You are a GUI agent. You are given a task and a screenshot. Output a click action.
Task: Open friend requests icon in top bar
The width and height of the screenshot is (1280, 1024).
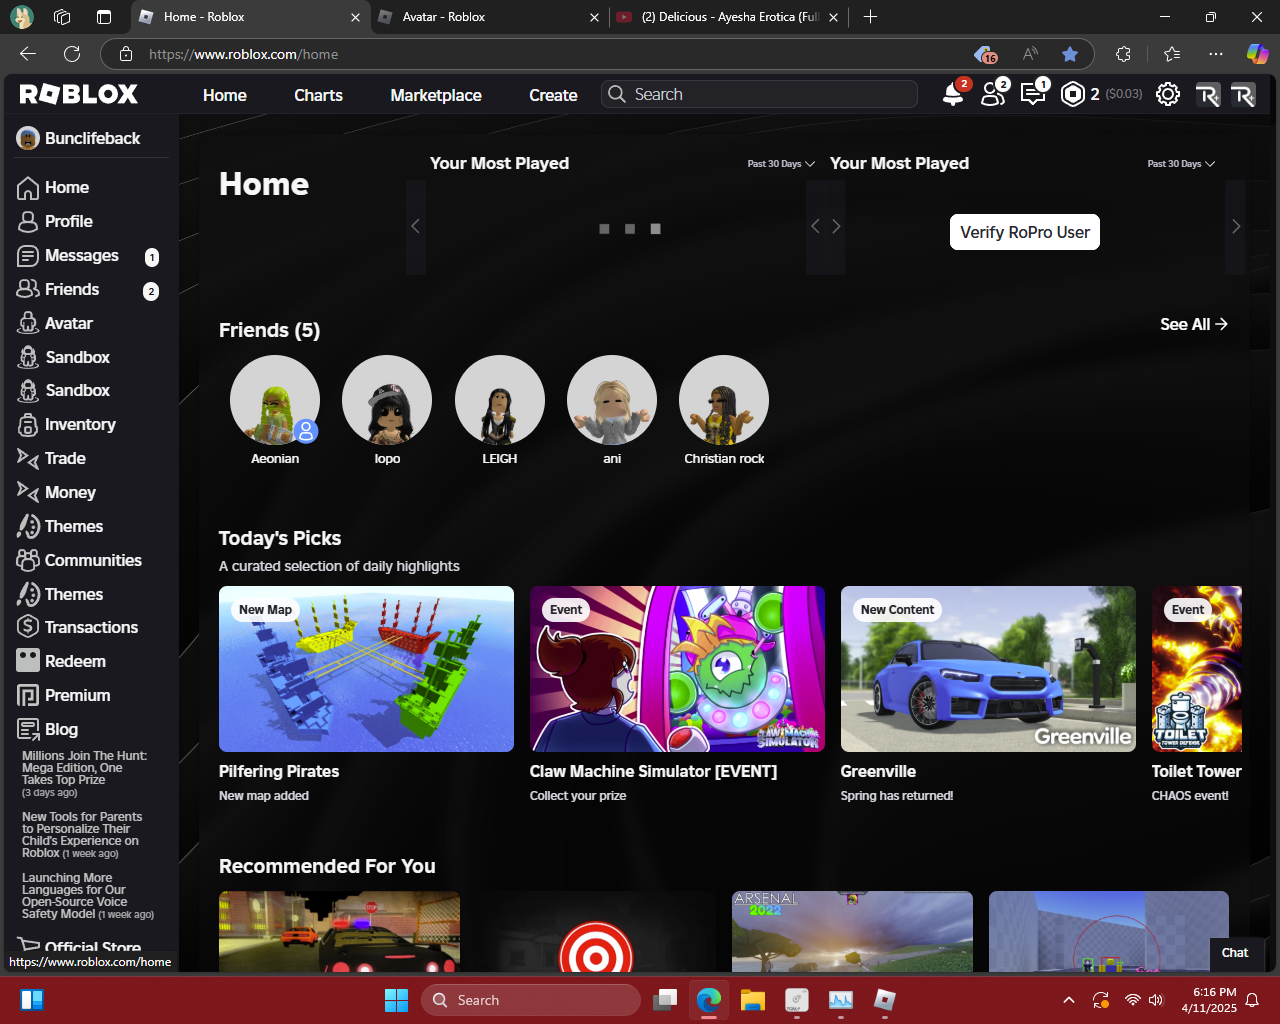point(993,94)
